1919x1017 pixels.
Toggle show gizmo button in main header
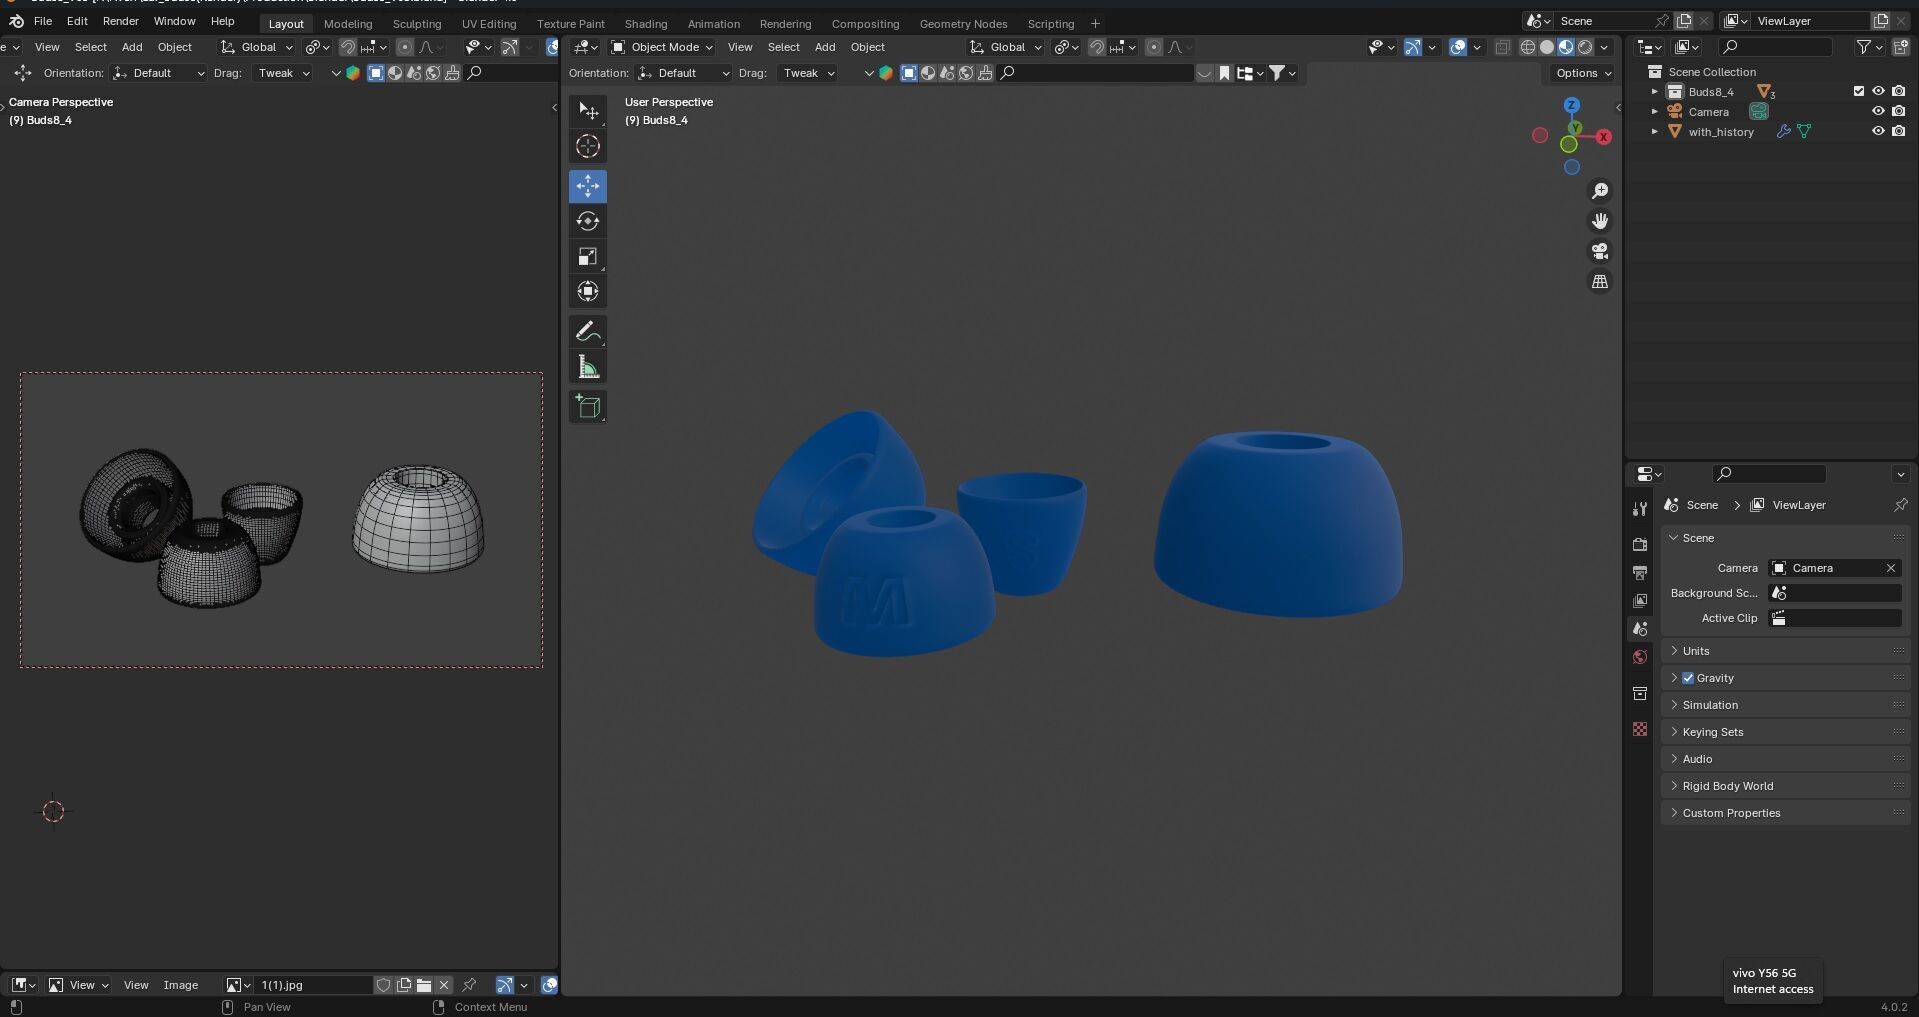coord(1412,47)
